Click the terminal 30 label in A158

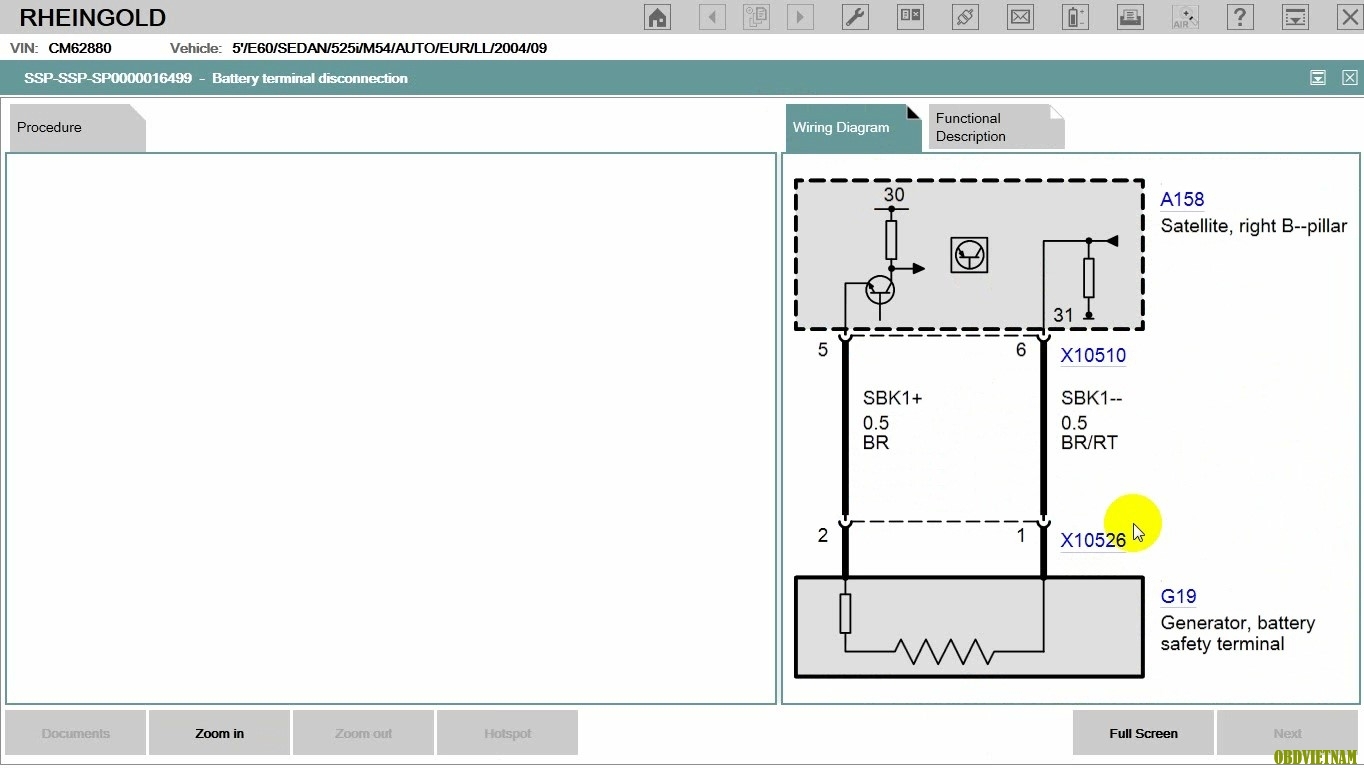point(893,195)
